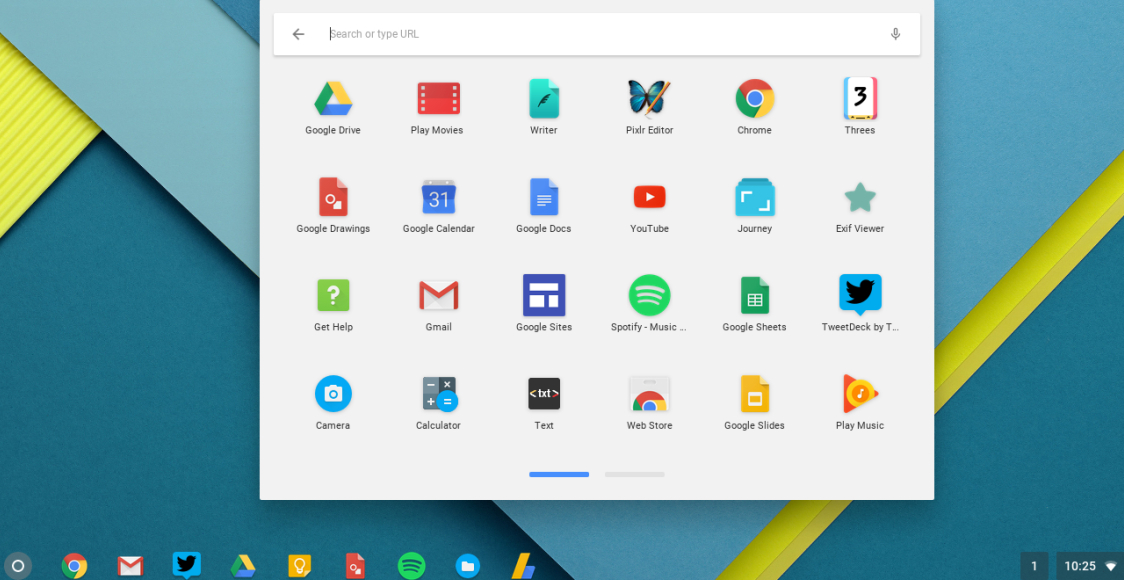
Task: Launch the Play Movies app
Action: click(438, 99)
